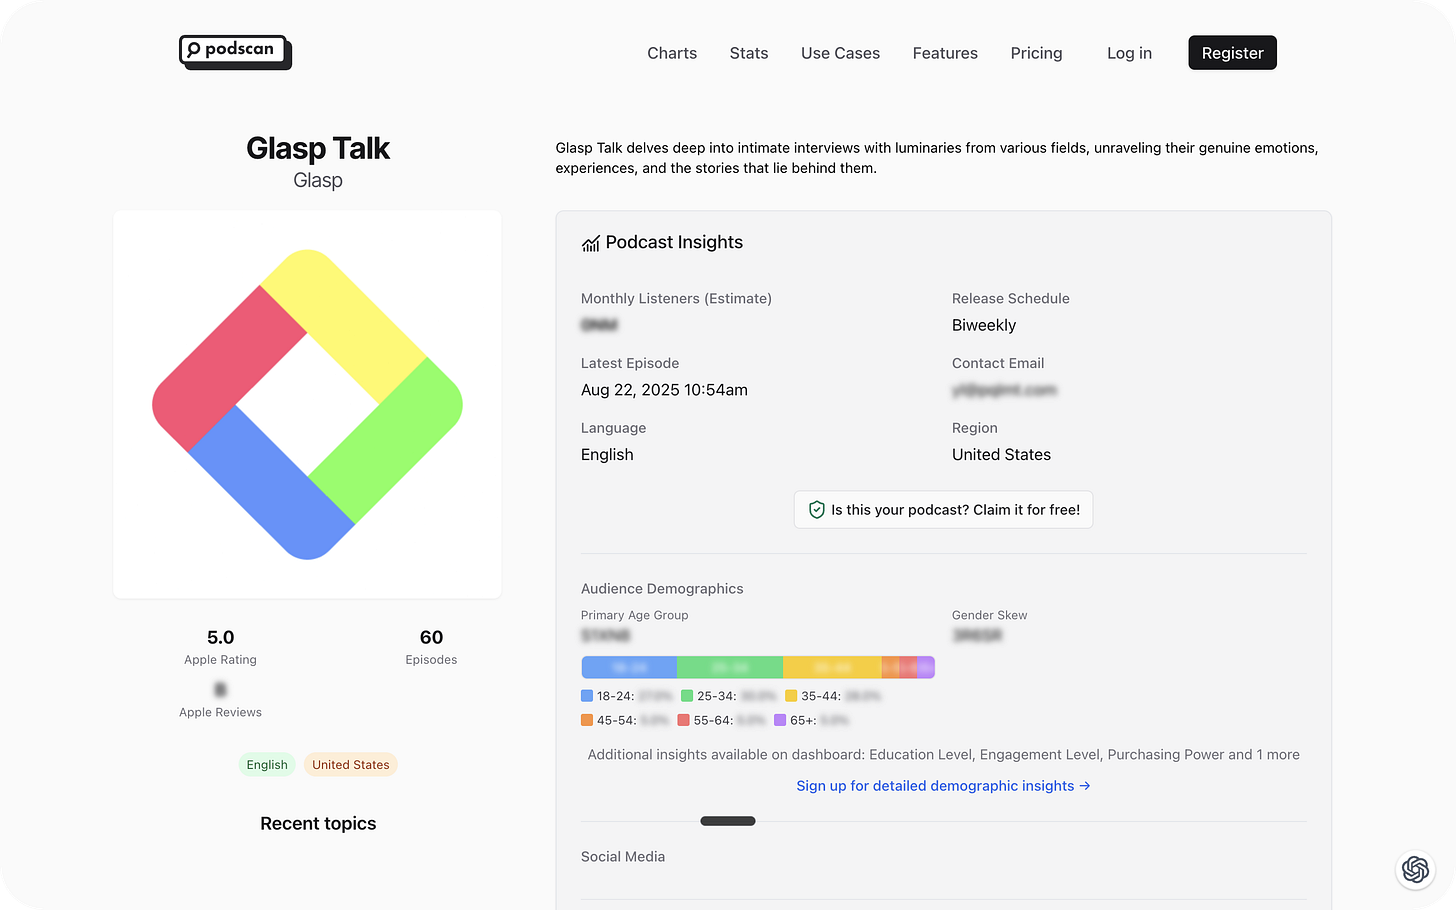
Task: Go to Use Cases page
Action: point(840,53)
